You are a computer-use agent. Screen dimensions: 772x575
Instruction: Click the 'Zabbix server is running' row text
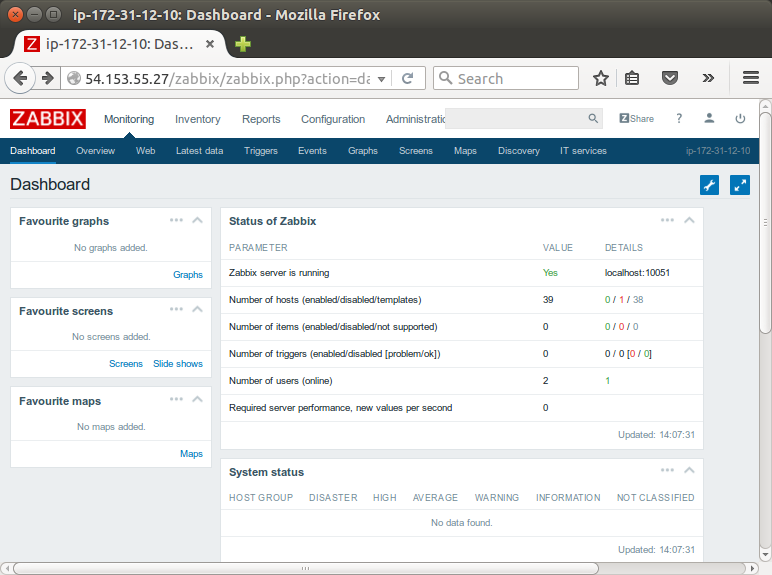(279, 273)
